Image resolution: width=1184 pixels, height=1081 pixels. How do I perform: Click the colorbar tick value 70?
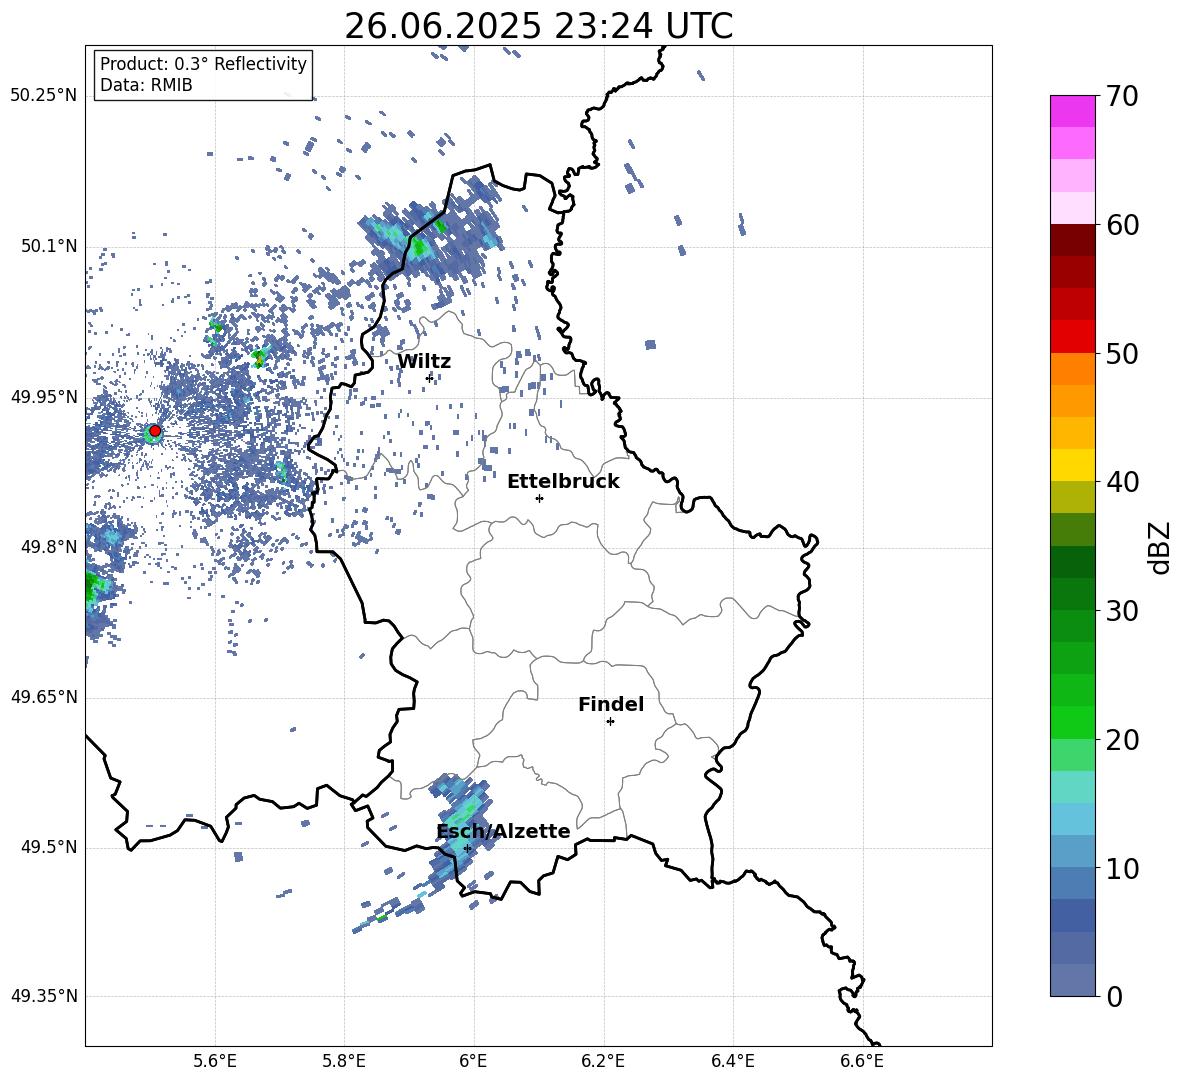(x=1122, y=97)
